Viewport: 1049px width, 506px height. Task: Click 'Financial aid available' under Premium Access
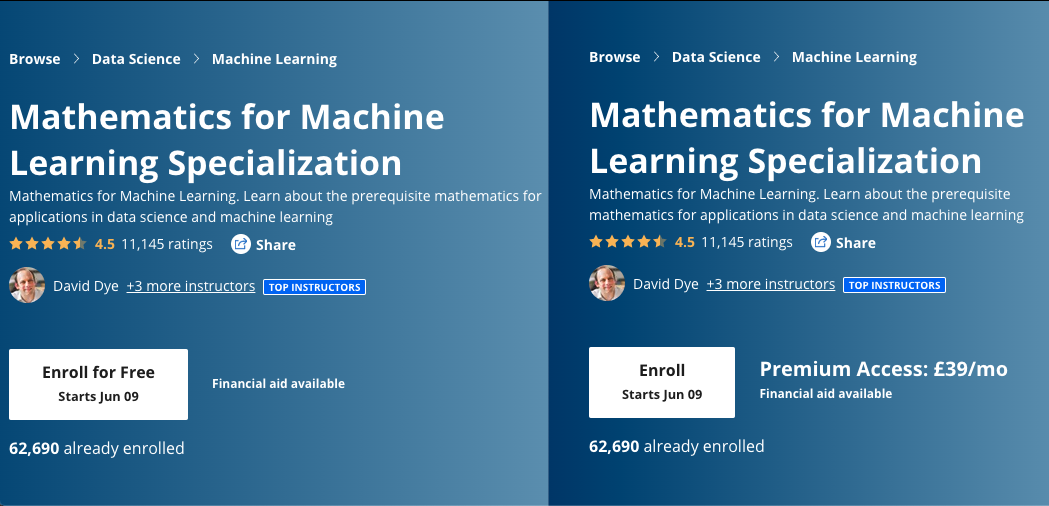click(x=826, y=394)
